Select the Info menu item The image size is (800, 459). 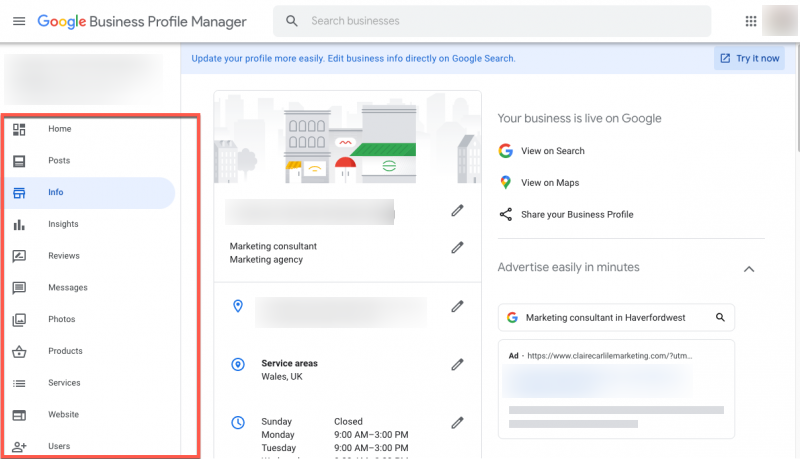point(56,192)
